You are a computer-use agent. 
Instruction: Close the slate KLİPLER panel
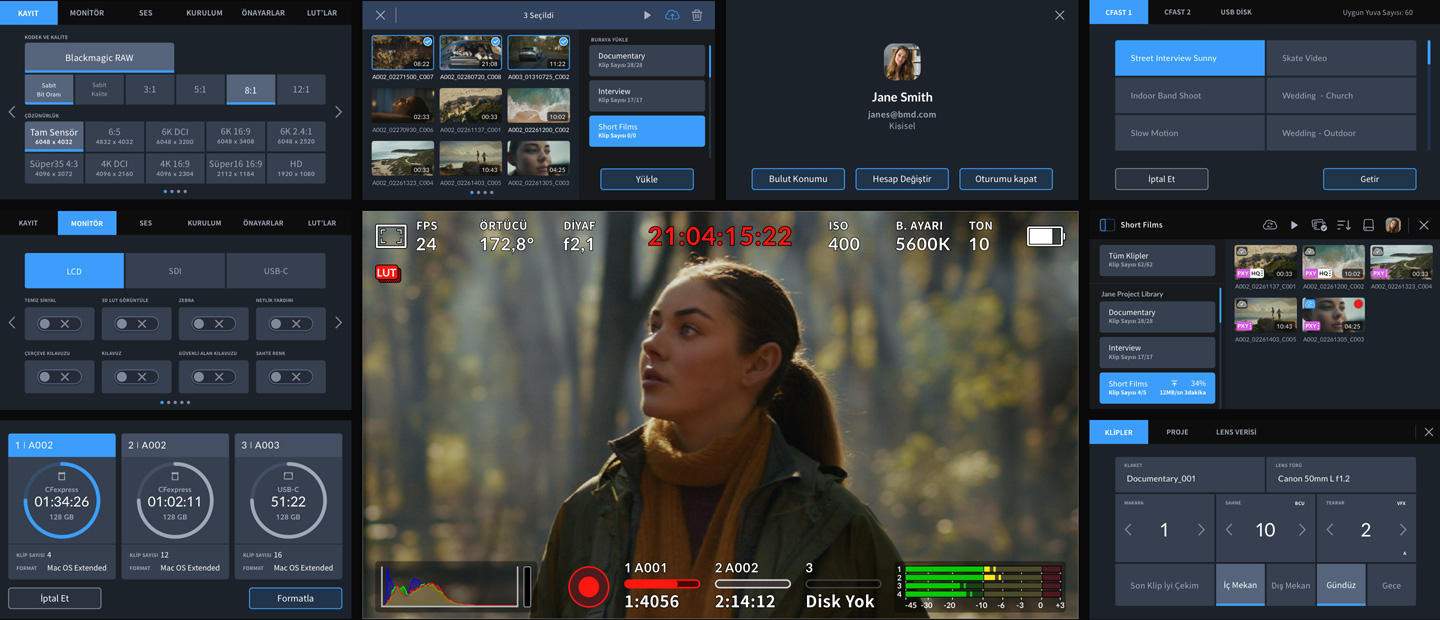coord(1428,432)
